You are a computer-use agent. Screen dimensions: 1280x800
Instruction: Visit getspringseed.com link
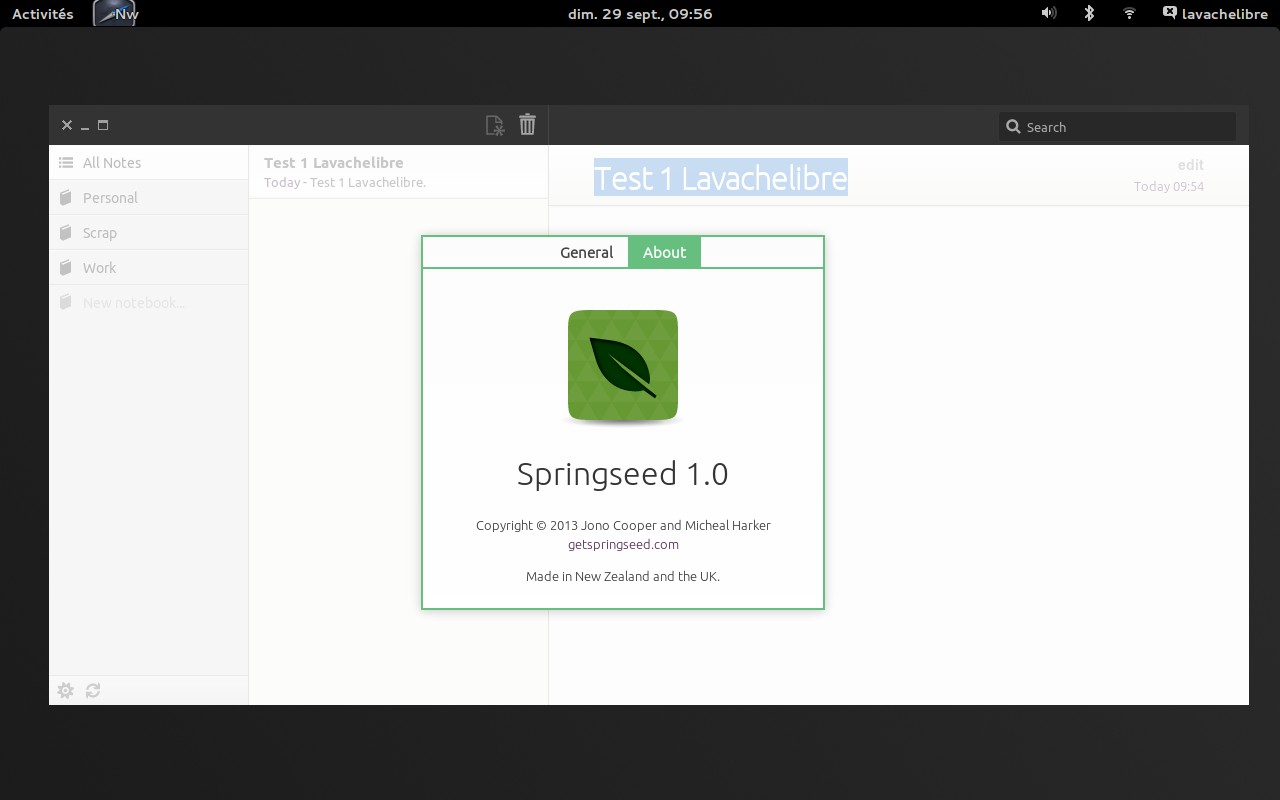(622, 544)
